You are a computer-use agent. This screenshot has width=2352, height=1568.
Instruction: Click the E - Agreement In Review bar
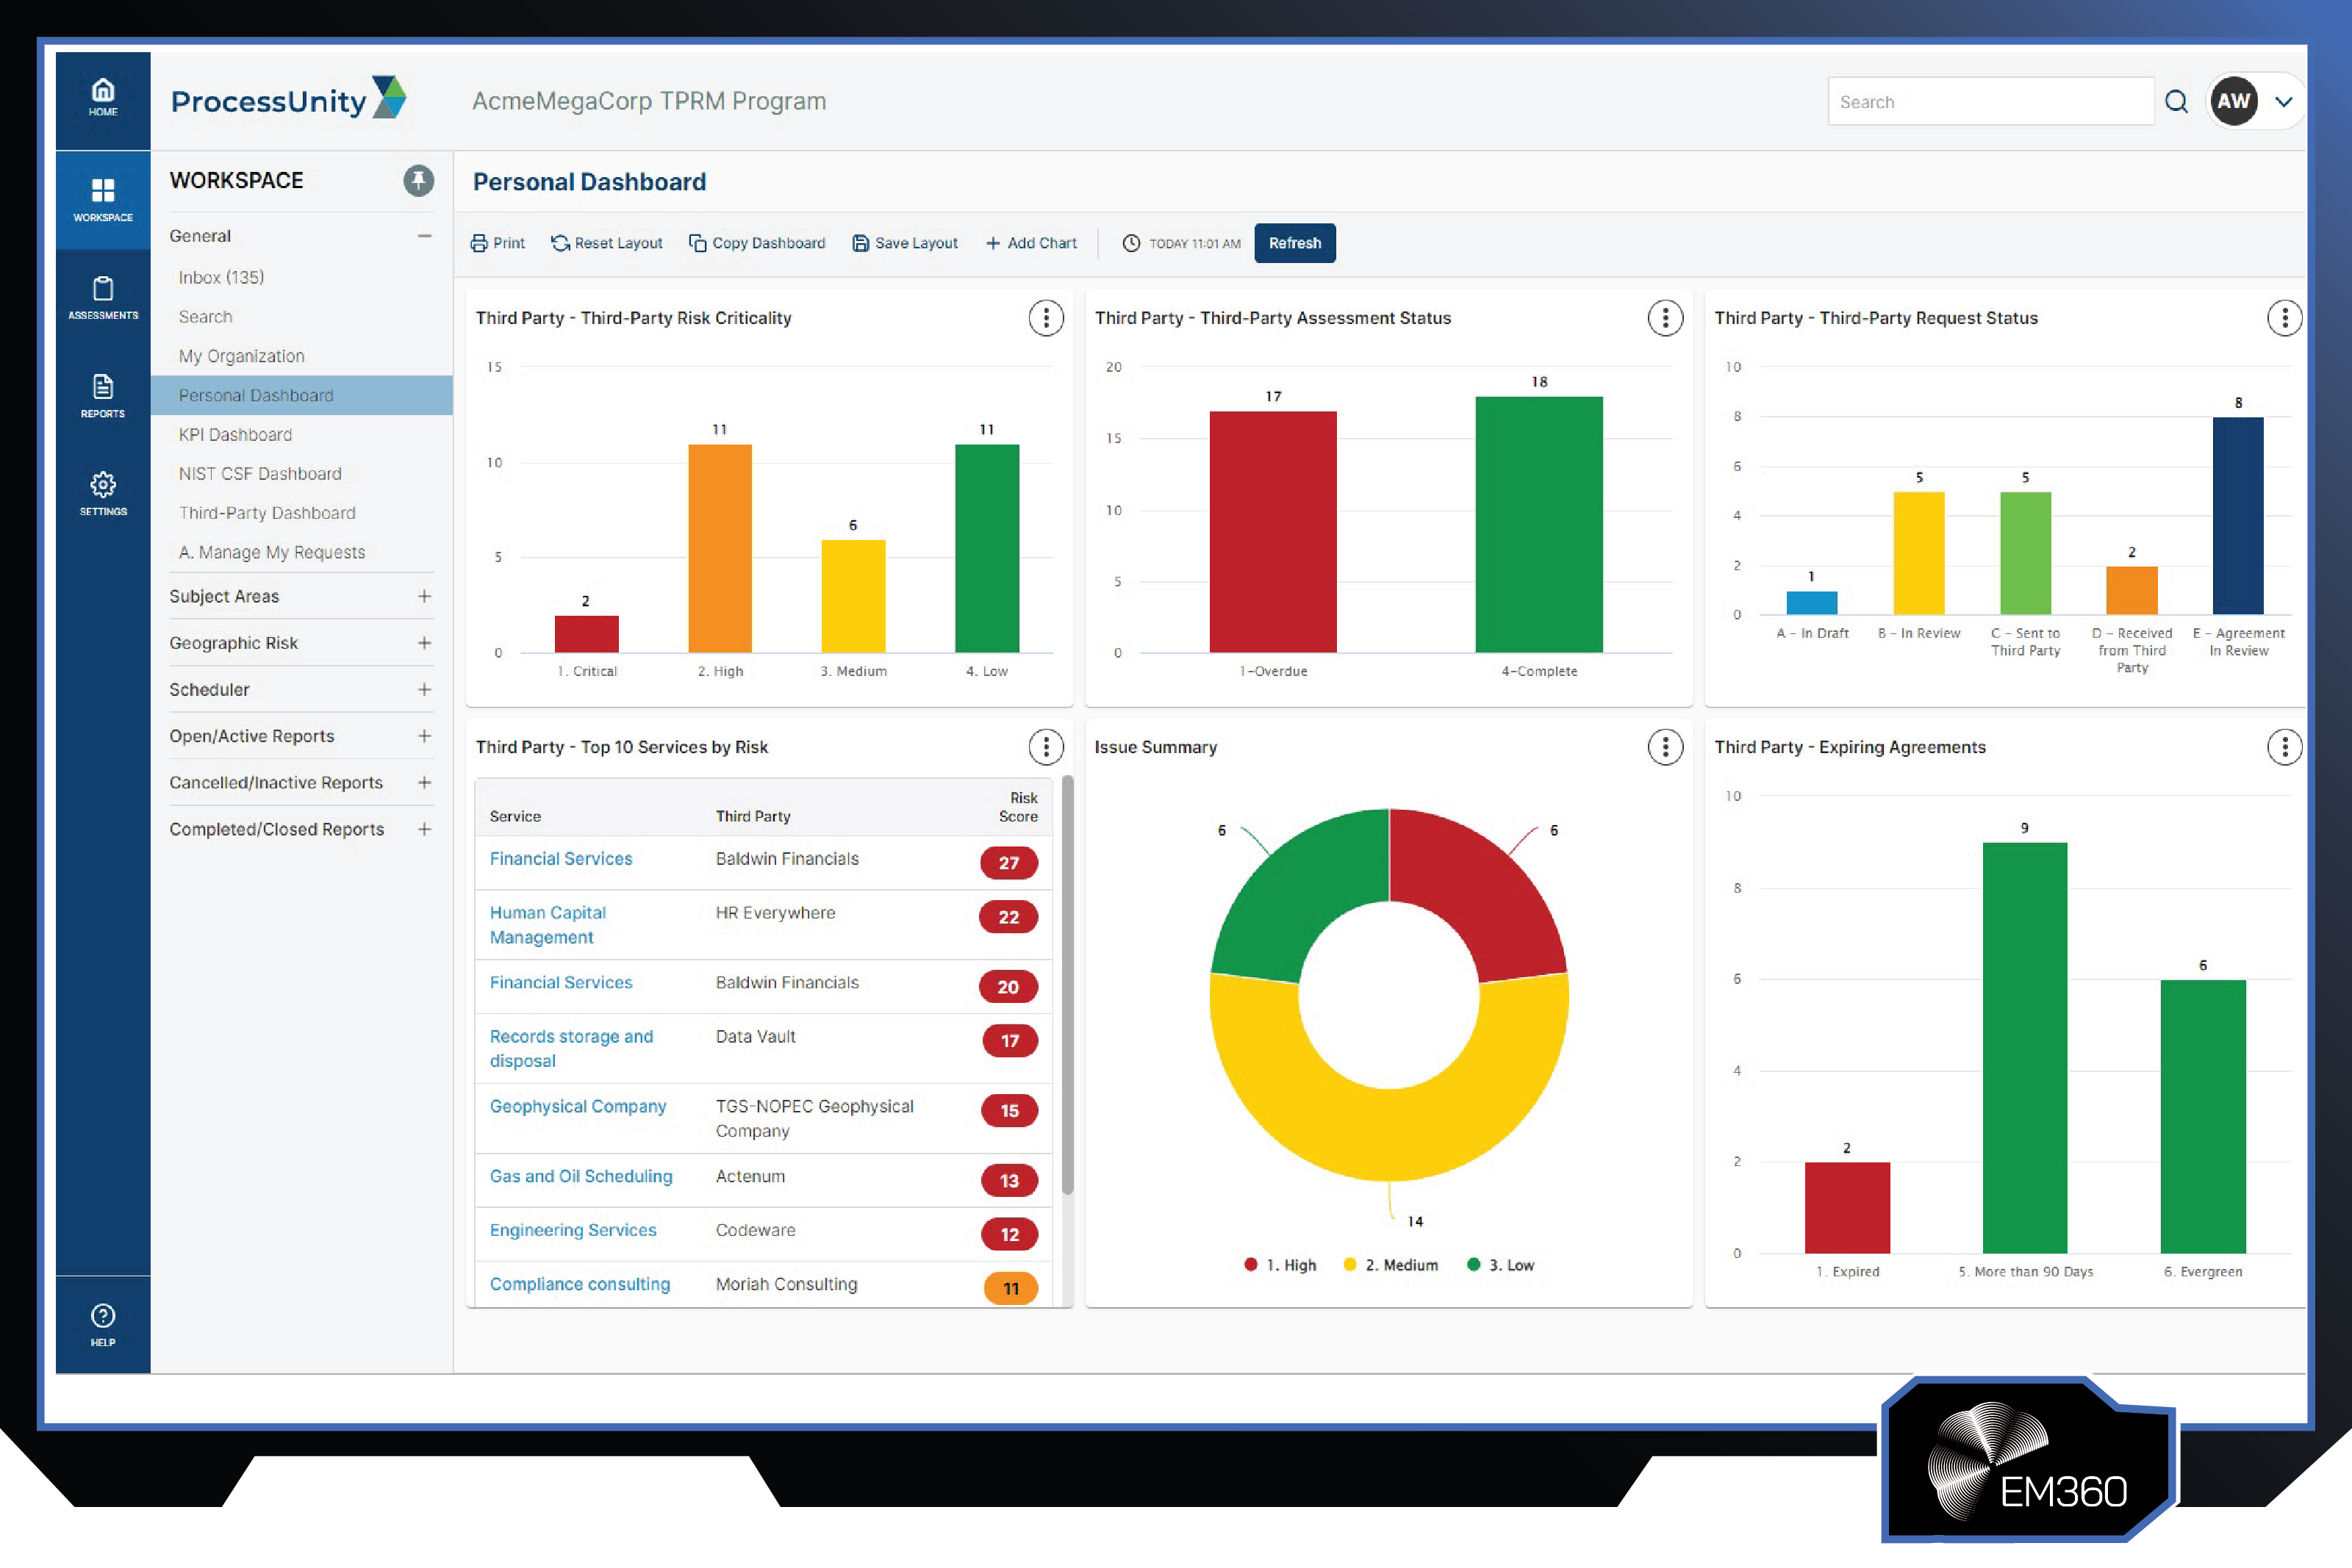2238,516
